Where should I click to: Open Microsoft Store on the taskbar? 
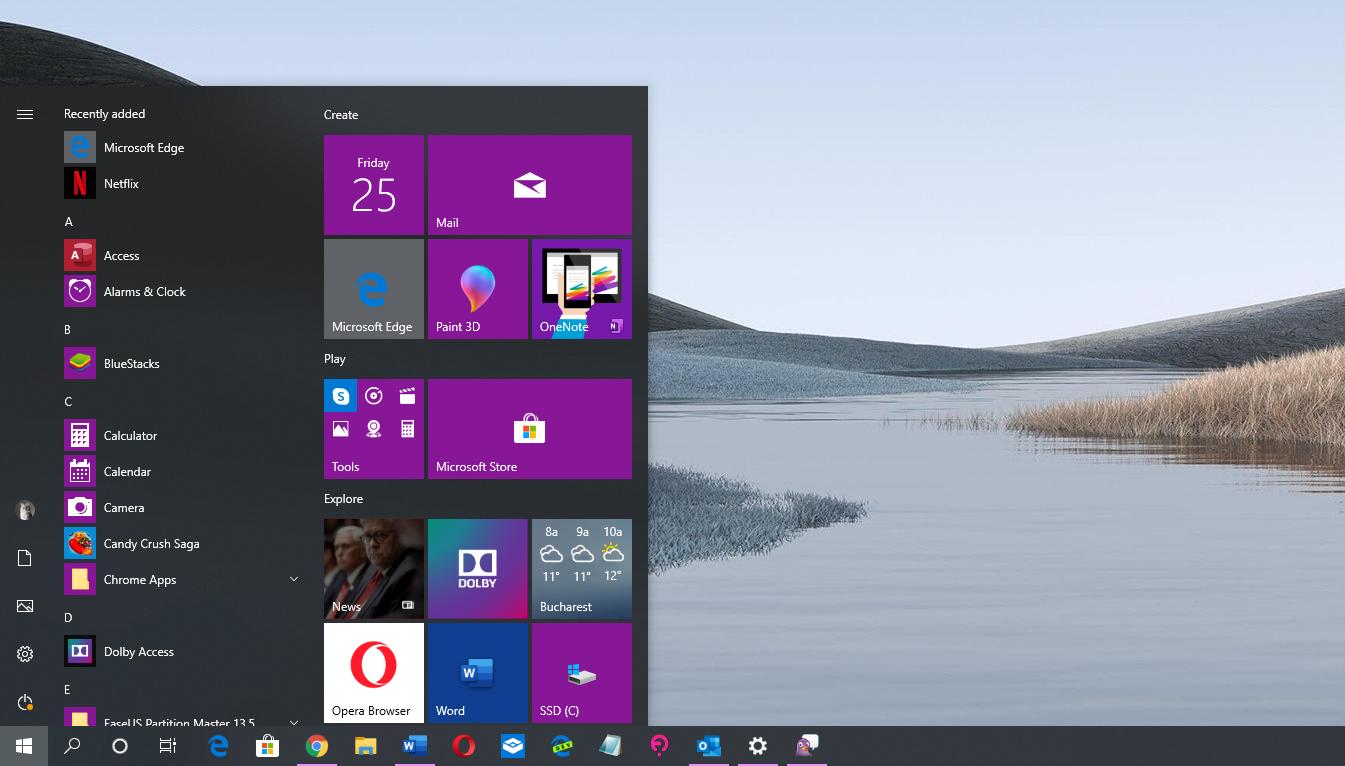[x=267, y=746]
